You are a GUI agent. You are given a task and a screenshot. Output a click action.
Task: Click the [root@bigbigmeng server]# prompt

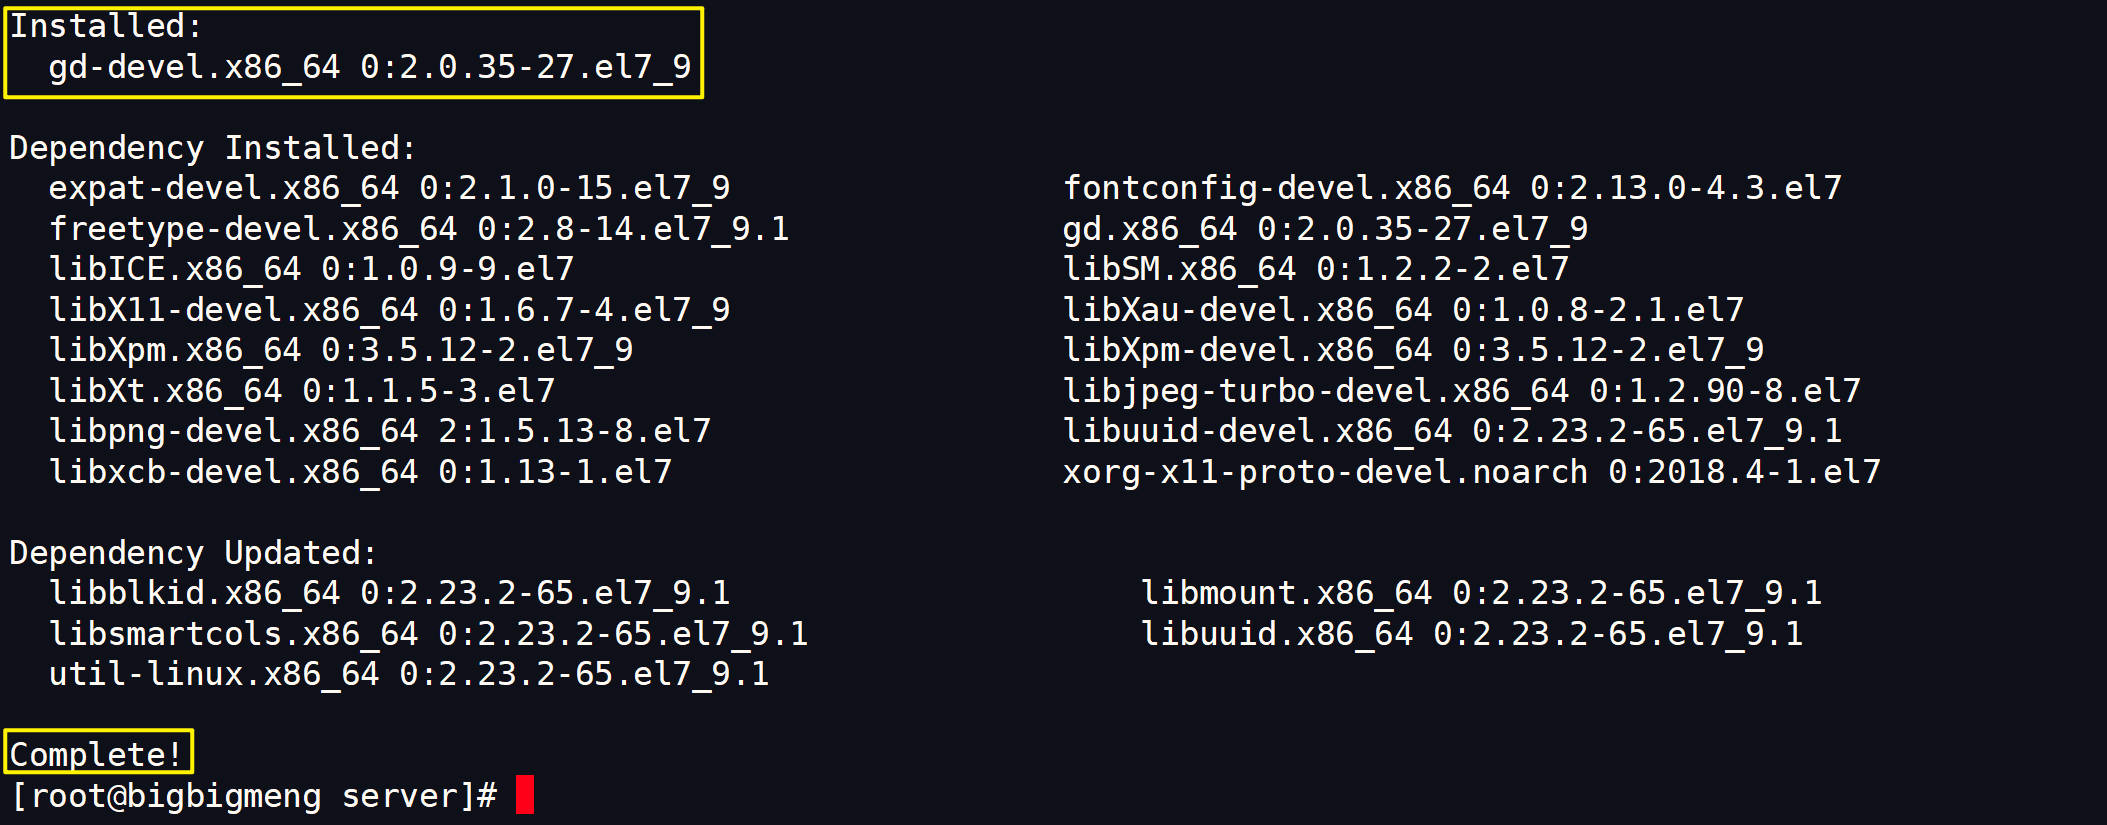[254, 796]
